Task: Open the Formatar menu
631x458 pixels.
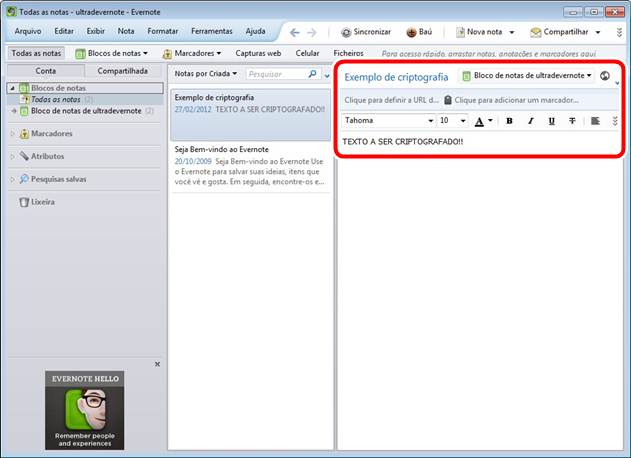Action: [163, 31]
